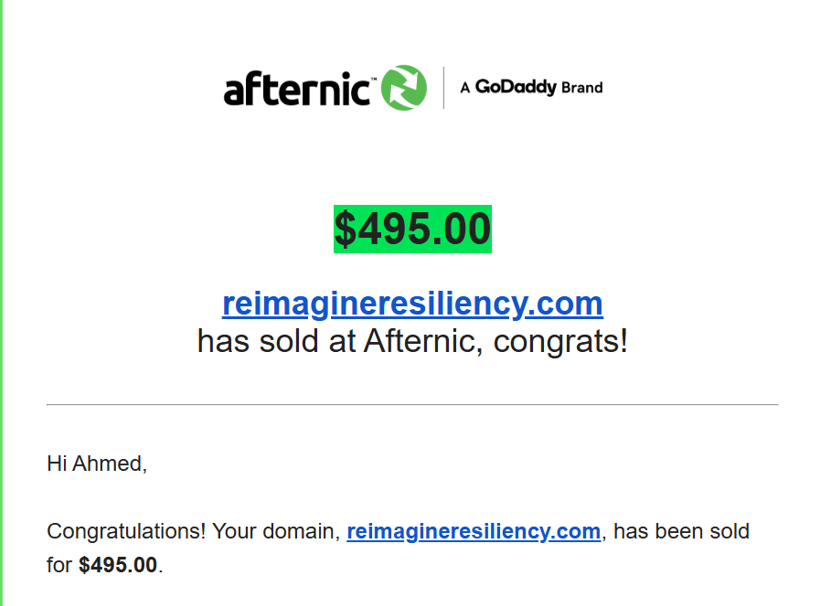Screen dimensions: 819x606
Task: Click the Hi Ahmed greeting line
Action: coord(97,463)
